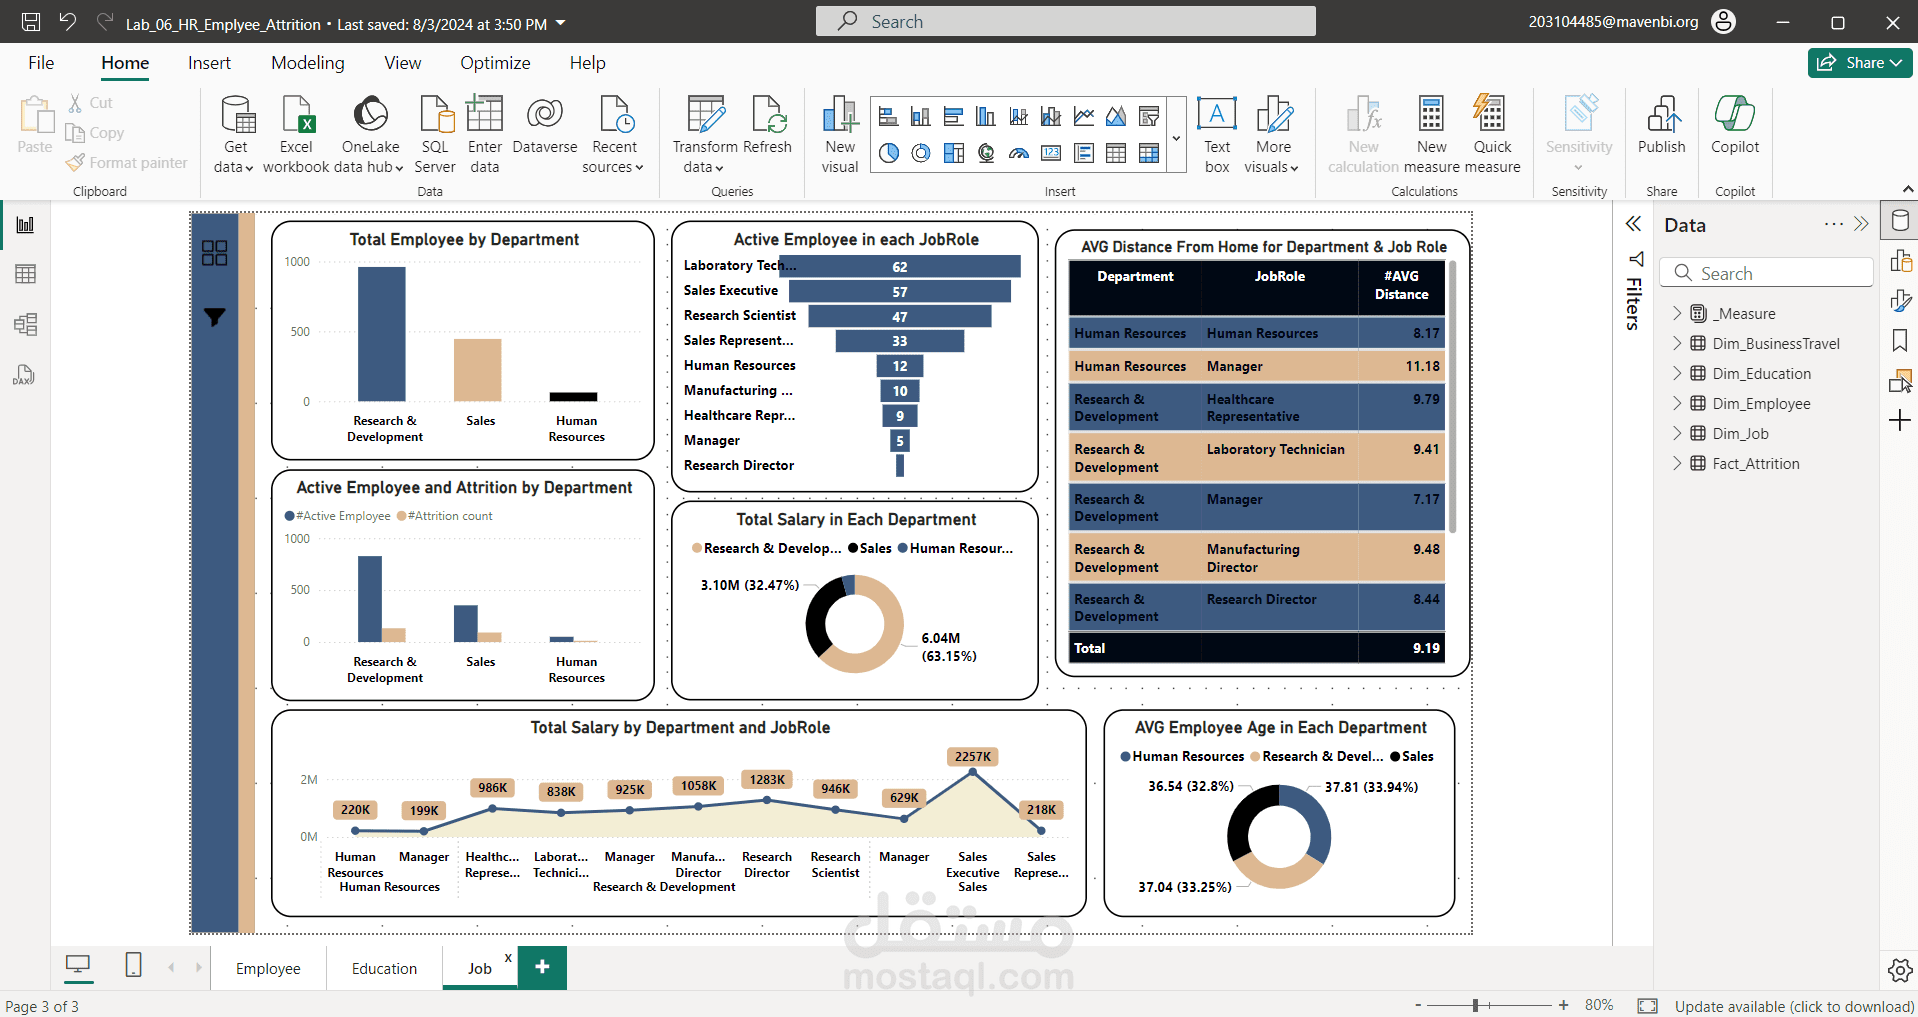The image size is (1918, 1017).
Task: Insert a stacked bar chart visual
Action: 888,117
